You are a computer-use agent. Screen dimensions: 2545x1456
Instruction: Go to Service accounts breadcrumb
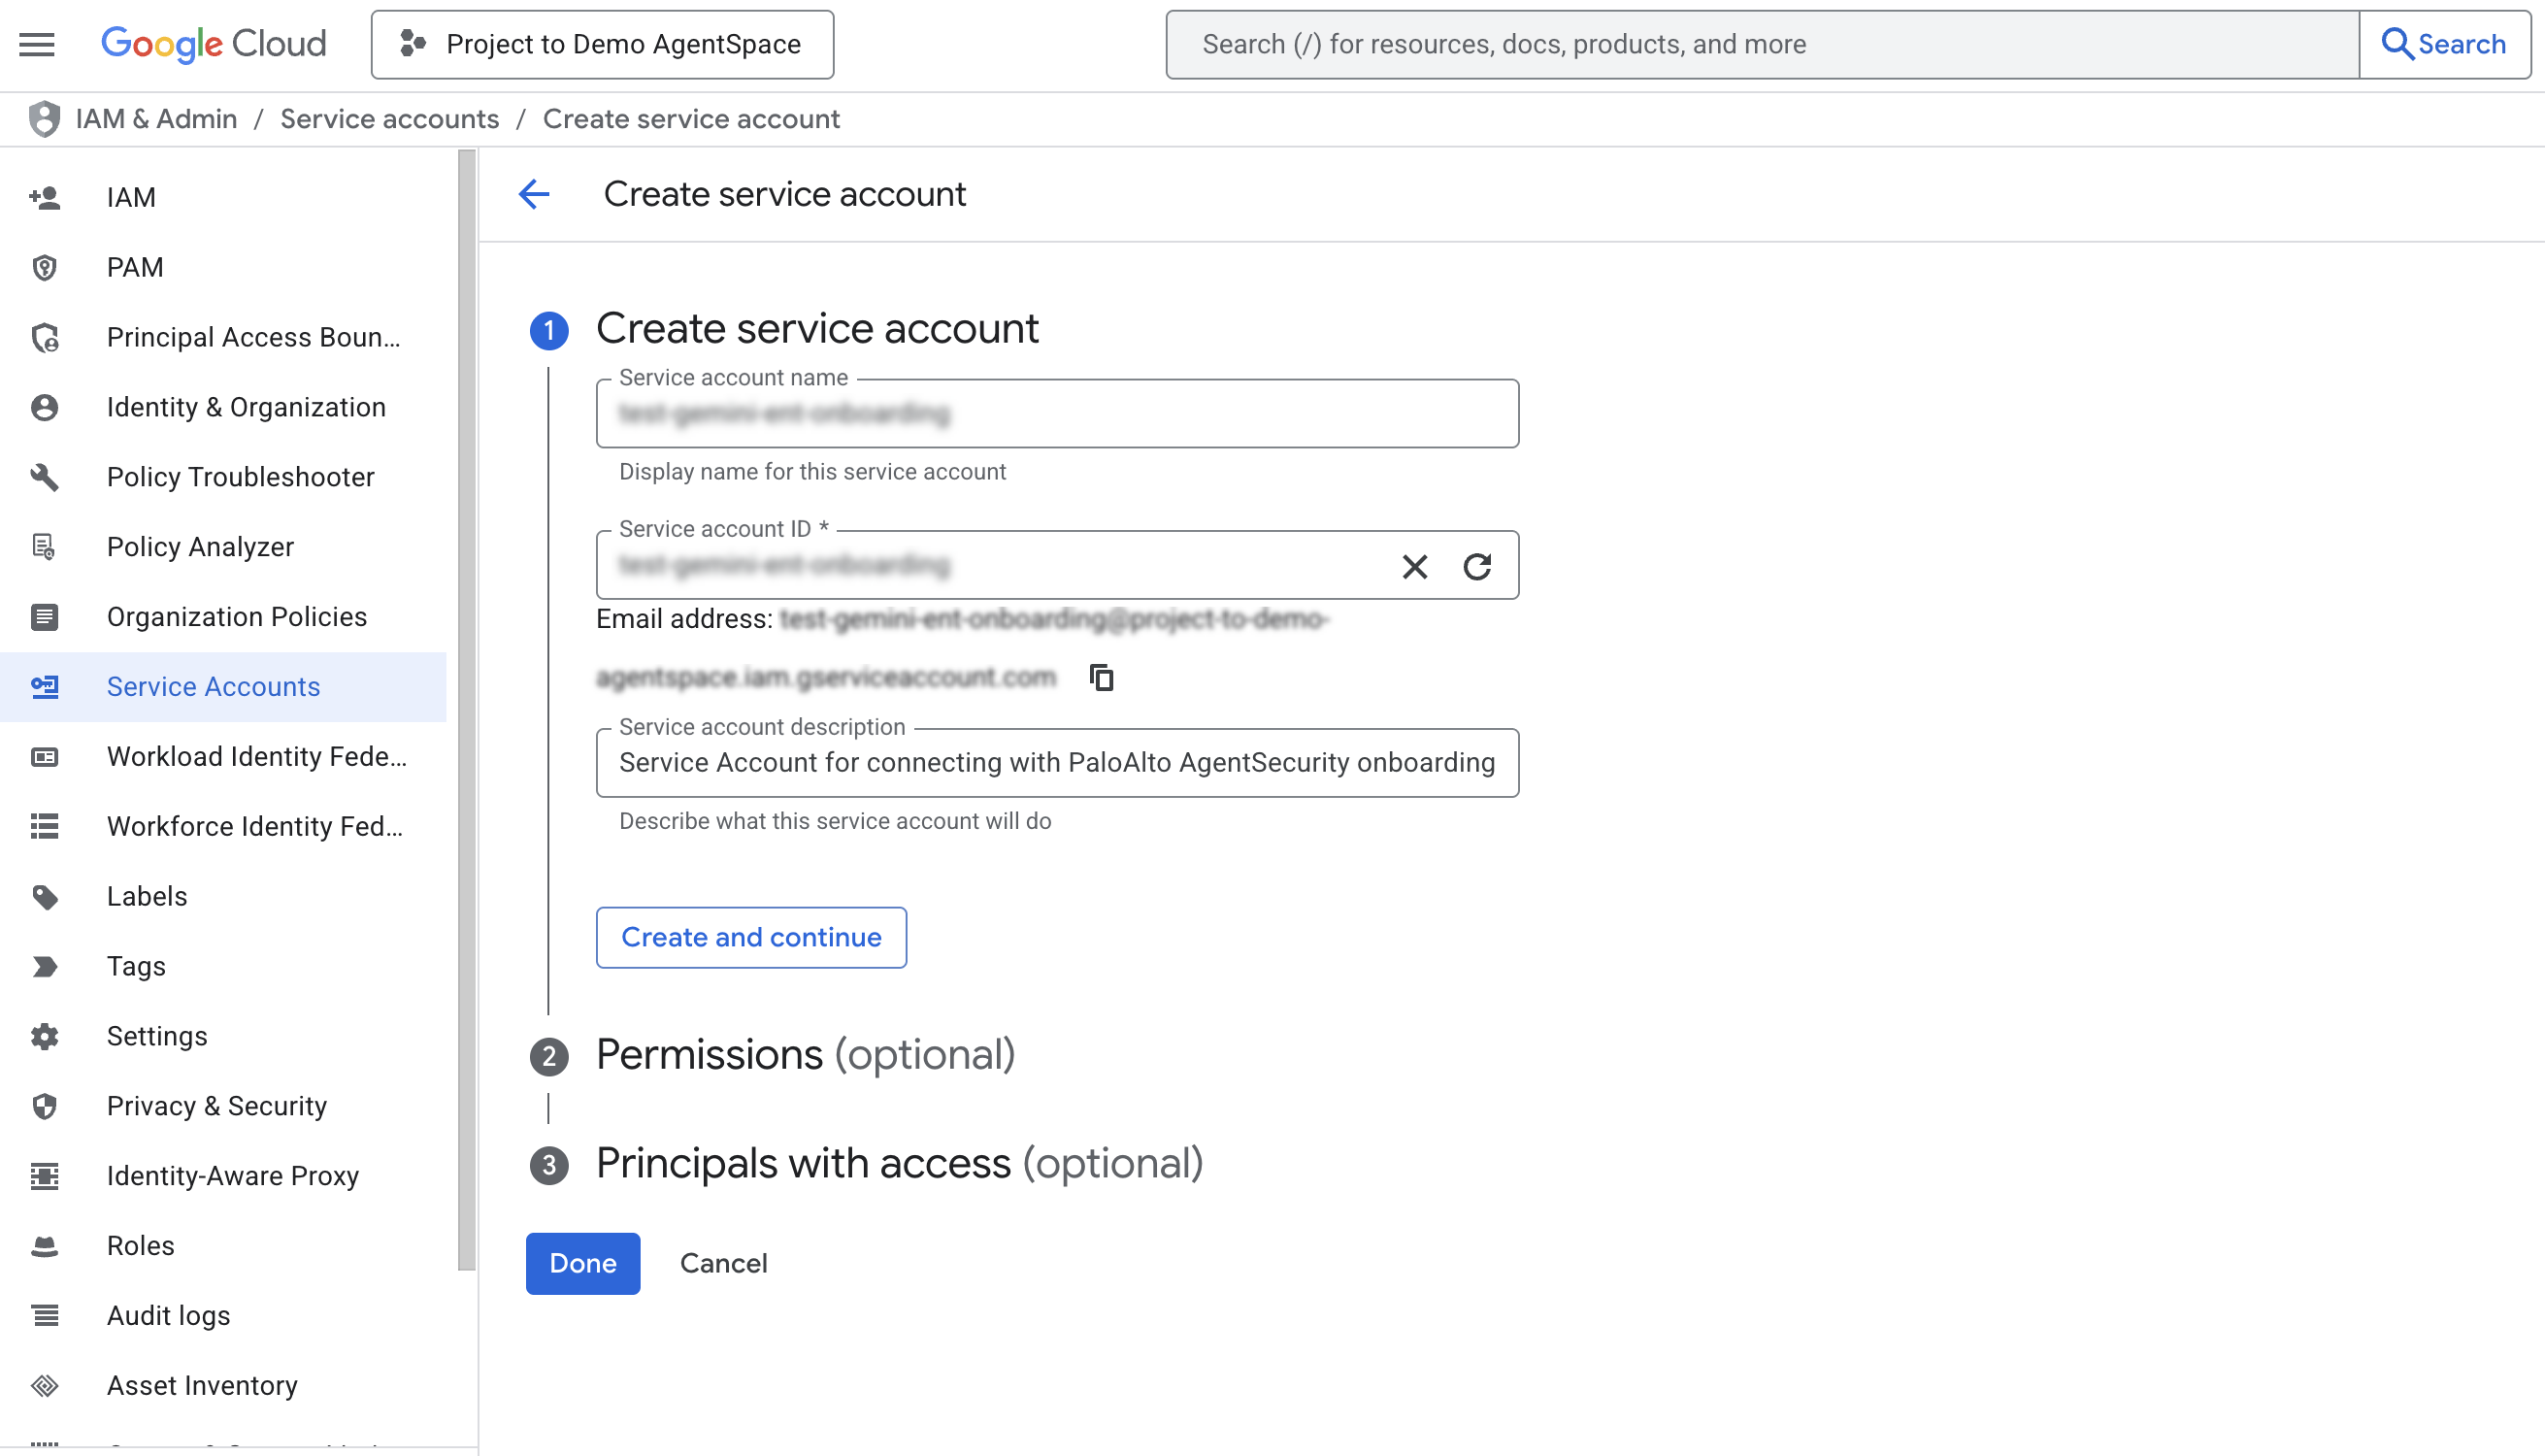point(389,119)
